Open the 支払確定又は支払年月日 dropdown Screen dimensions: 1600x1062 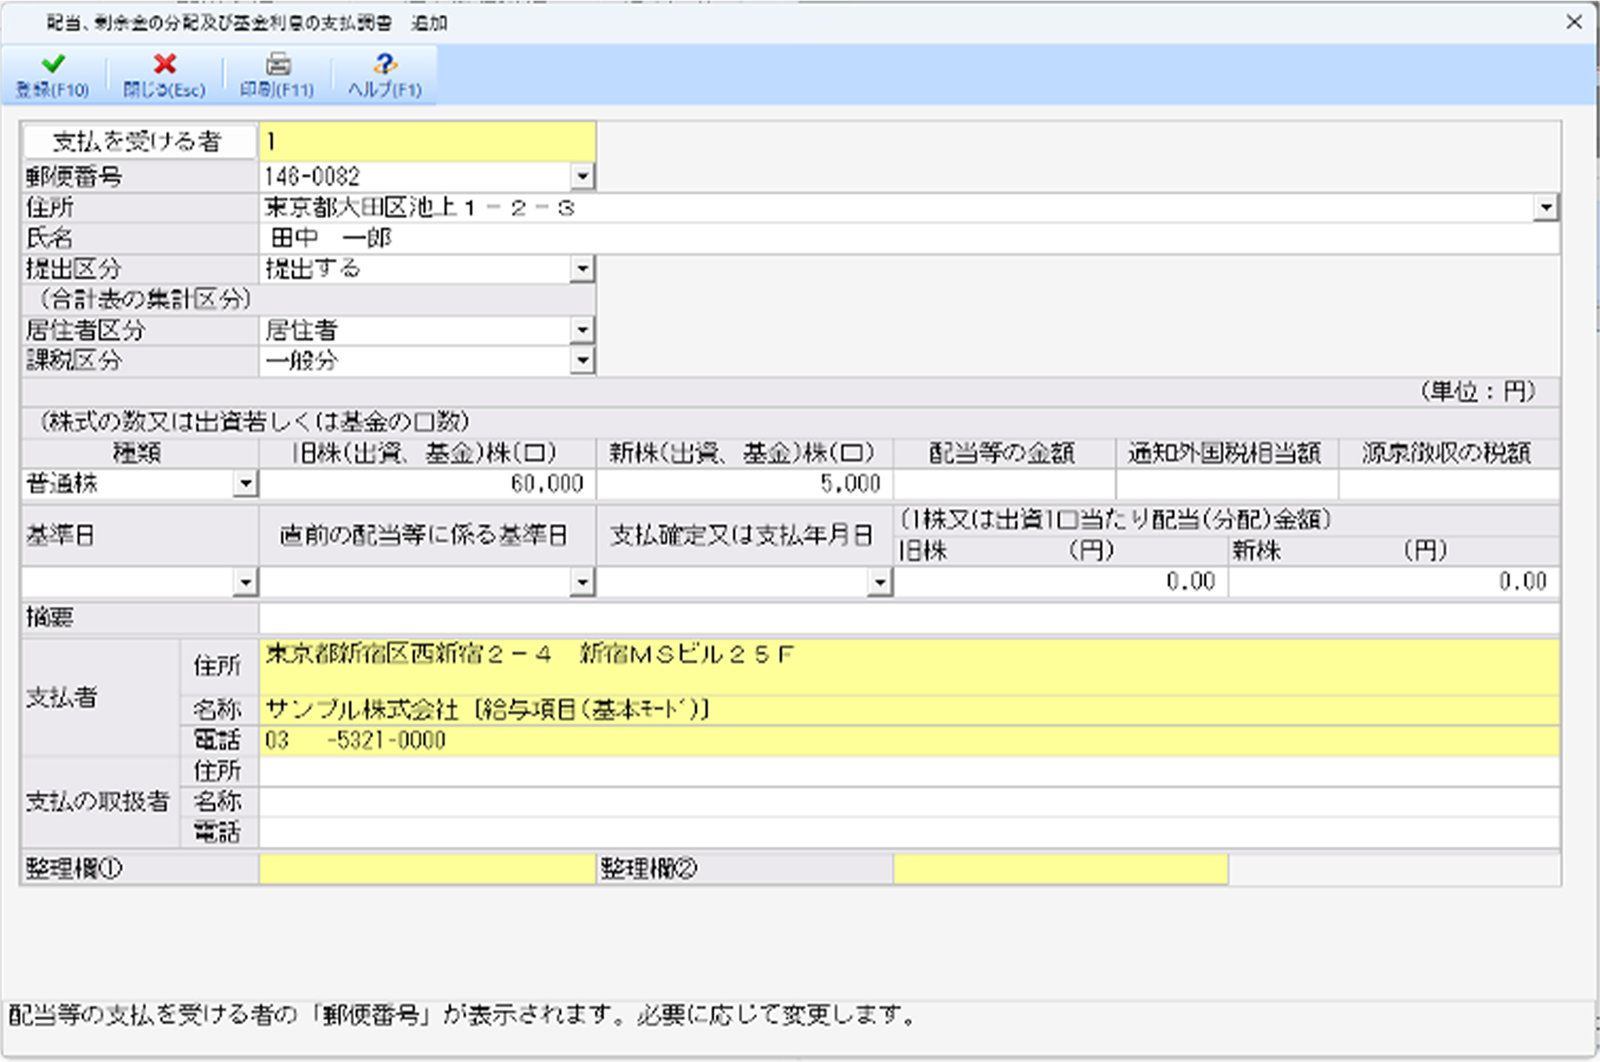pyautogui.click(x=881, y=581)
